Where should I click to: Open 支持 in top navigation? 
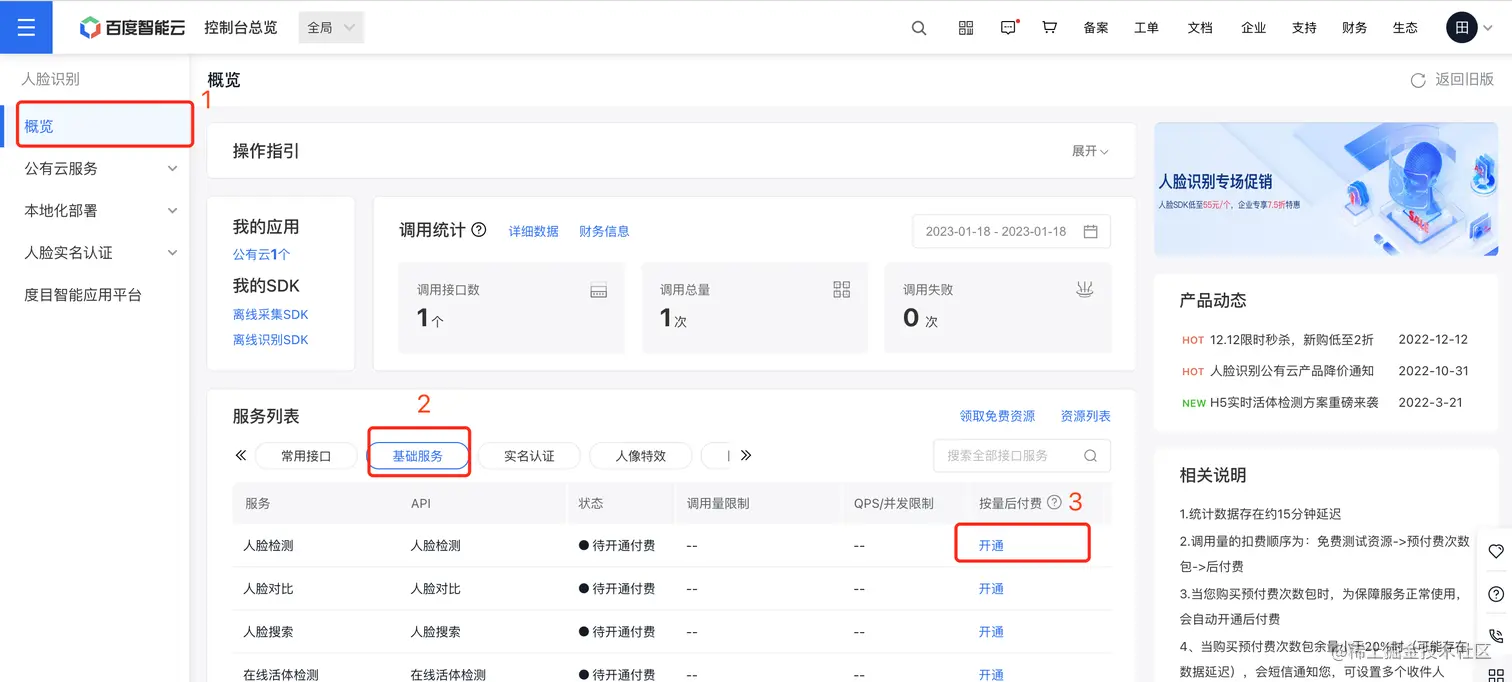pyautogui.click(x=1304, y=28)
